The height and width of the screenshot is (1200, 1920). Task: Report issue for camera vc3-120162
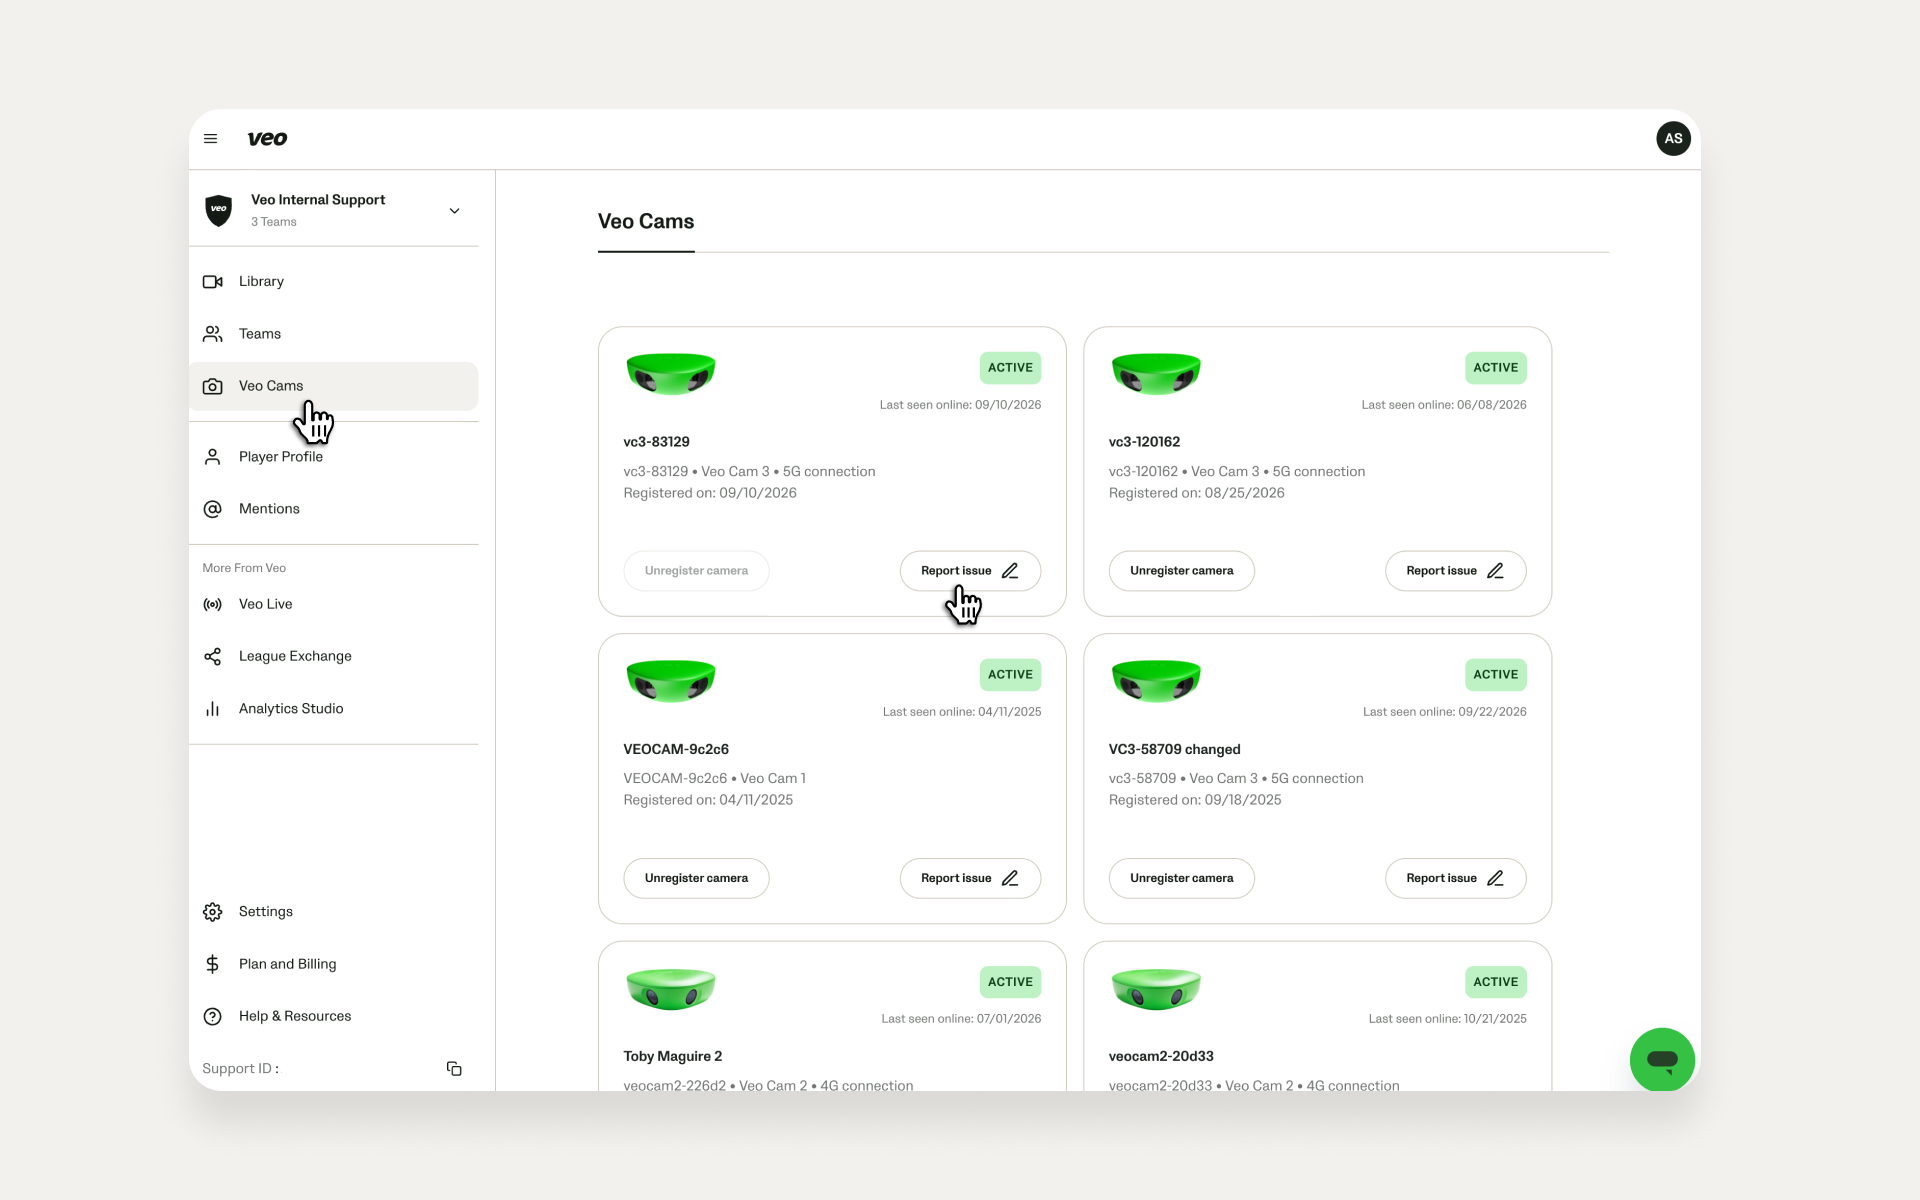1455,571
